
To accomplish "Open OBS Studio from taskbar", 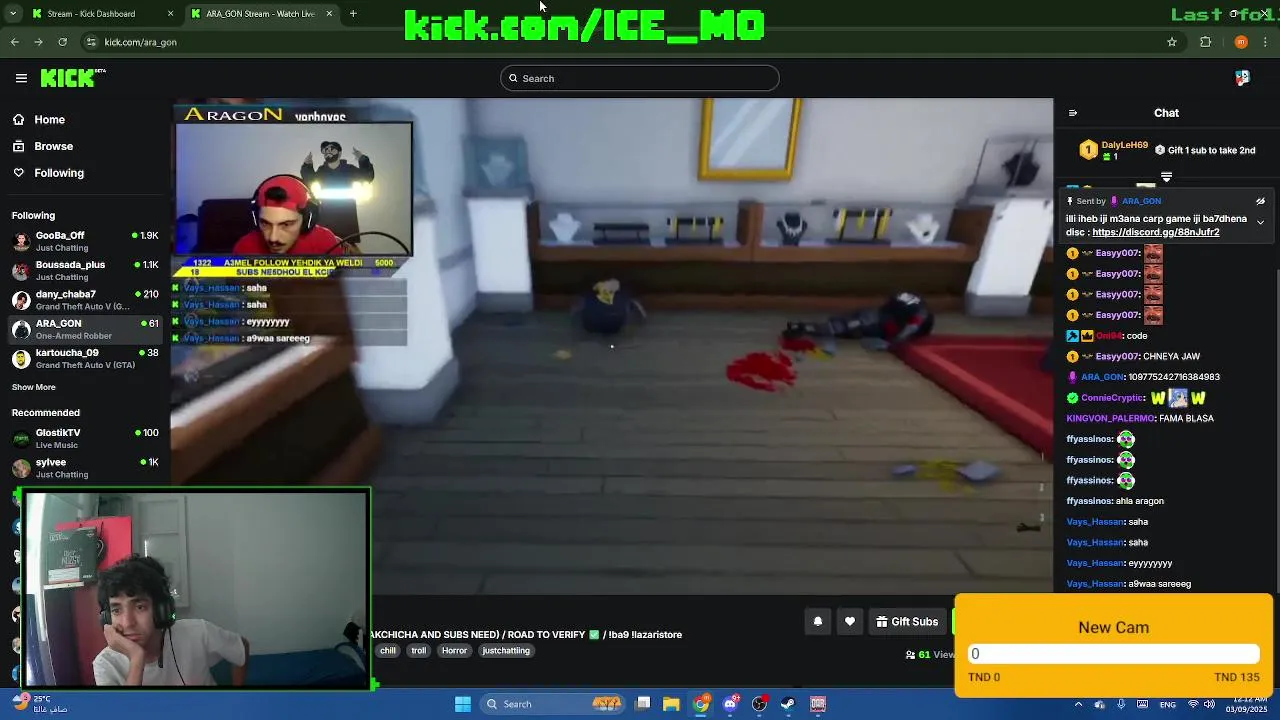I will [x=759, y=704].
